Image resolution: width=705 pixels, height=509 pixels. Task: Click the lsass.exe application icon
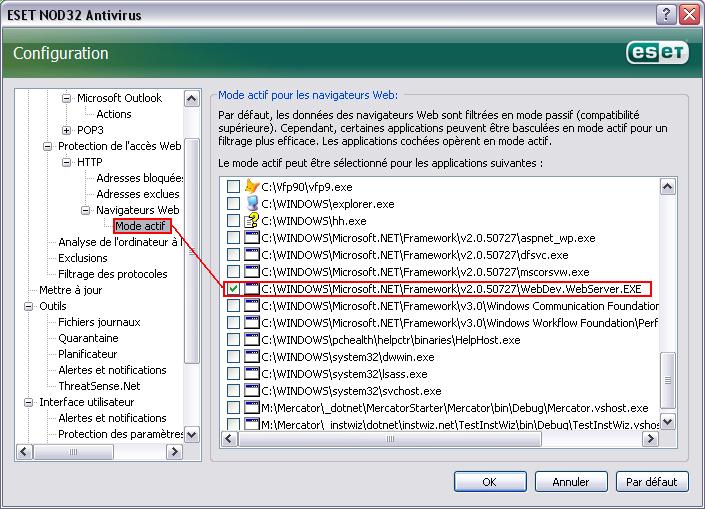tap(252, 374)
